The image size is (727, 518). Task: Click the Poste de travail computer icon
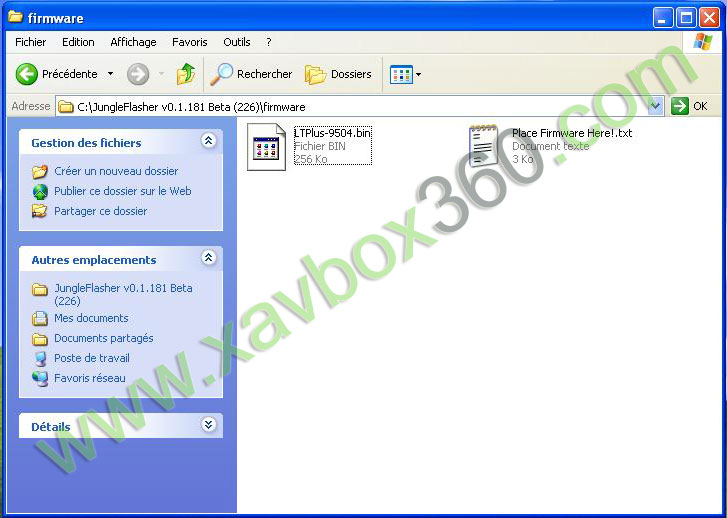pos(40,358)
